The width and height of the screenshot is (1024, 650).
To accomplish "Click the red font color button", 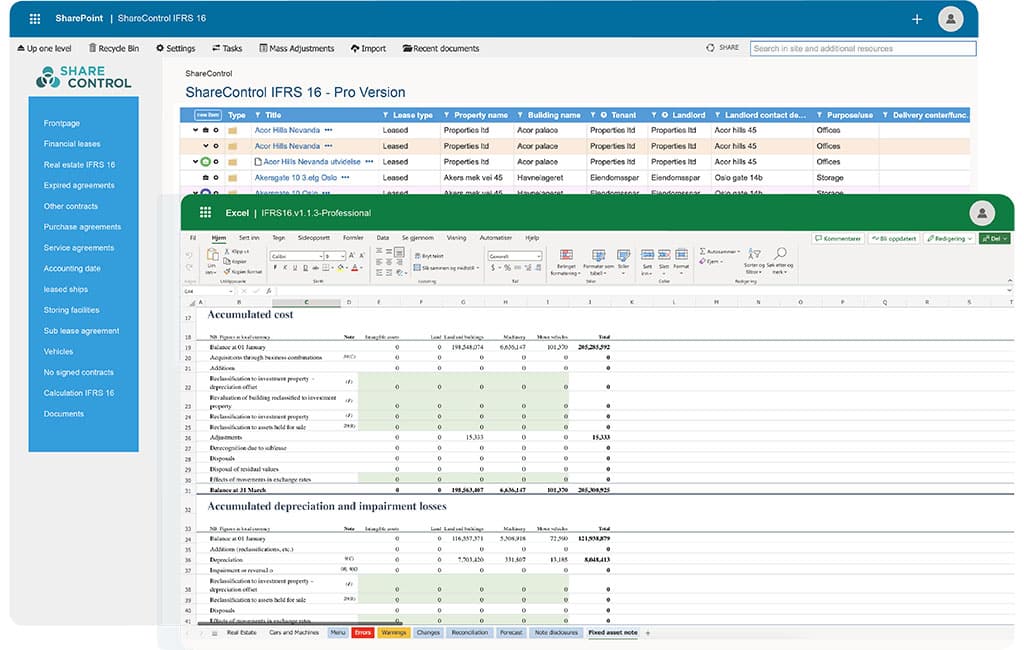I will coord(355,268).
